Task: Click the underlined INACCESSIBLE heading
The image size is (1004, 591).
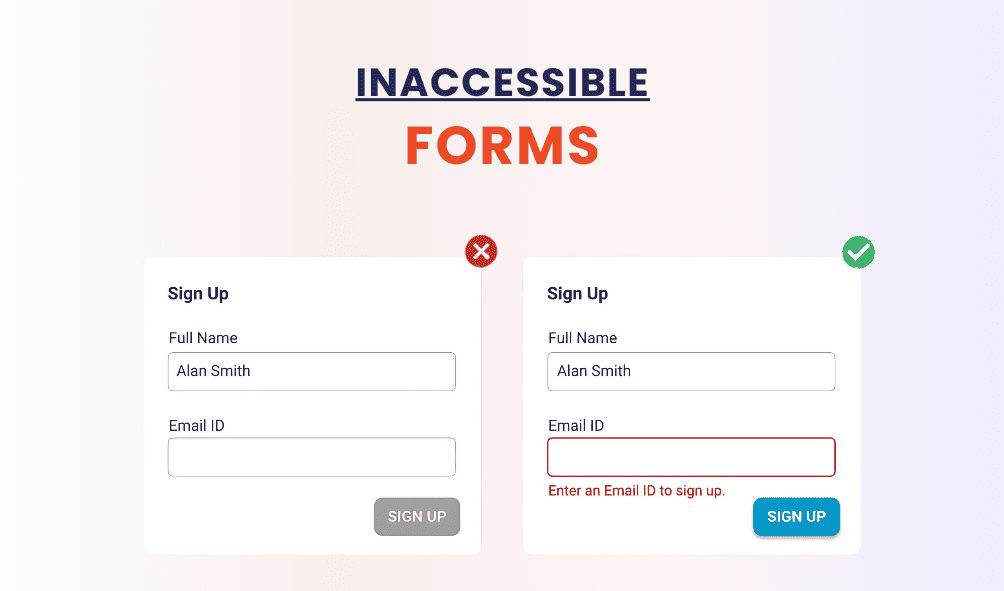Action: [x=502, y=83]
